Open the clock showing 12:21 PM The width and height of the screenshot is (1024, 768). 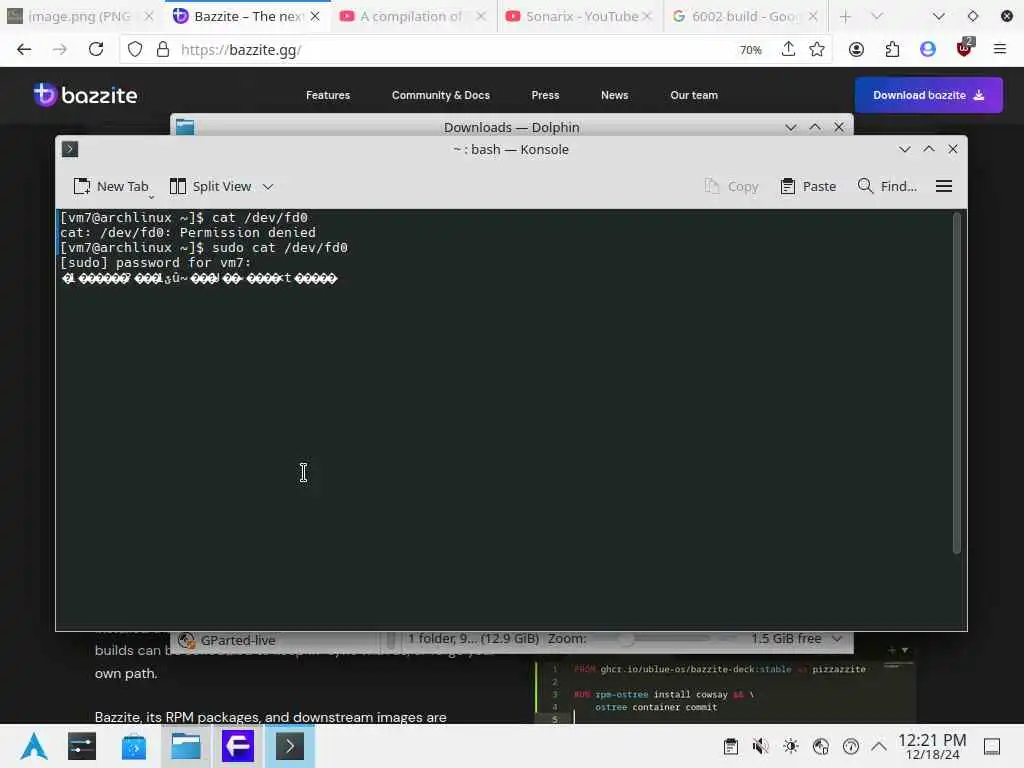point(932,746)
